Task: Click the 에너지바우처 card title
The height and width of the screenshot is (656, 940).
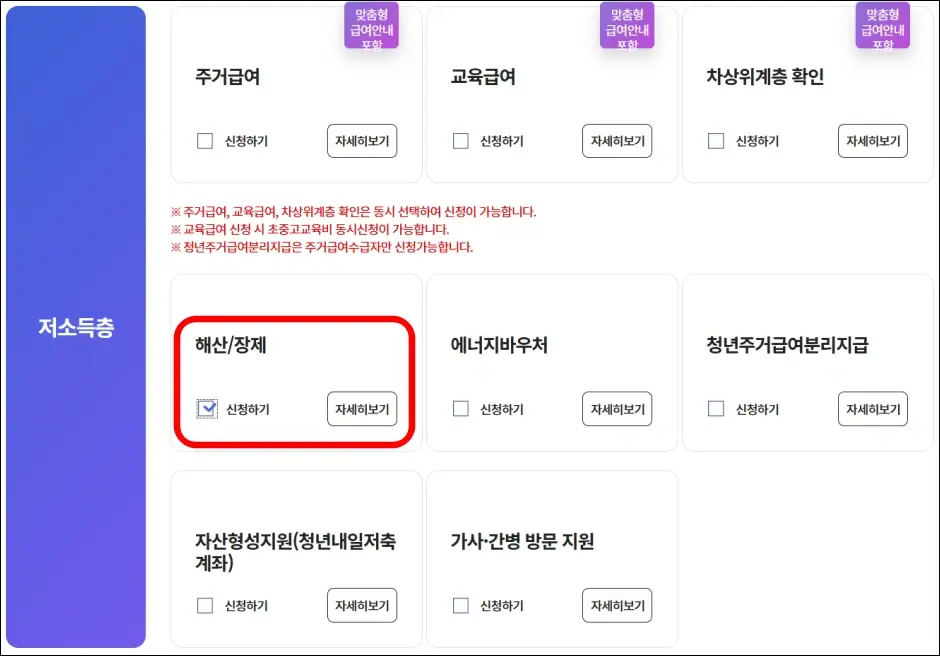Action: 499,345
